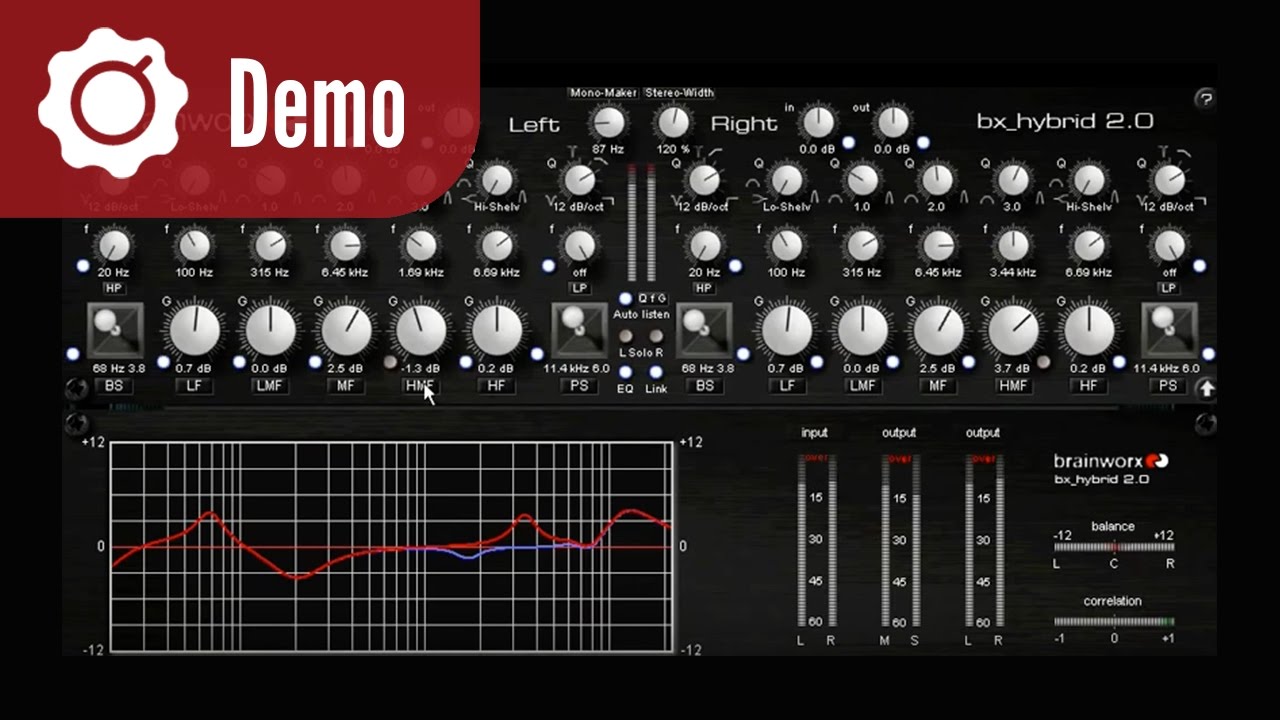This screenshot has height=720, width=1280.
Task: Click the right HMF gain knob showing 3.7 dB
Action: point(1013,330)
